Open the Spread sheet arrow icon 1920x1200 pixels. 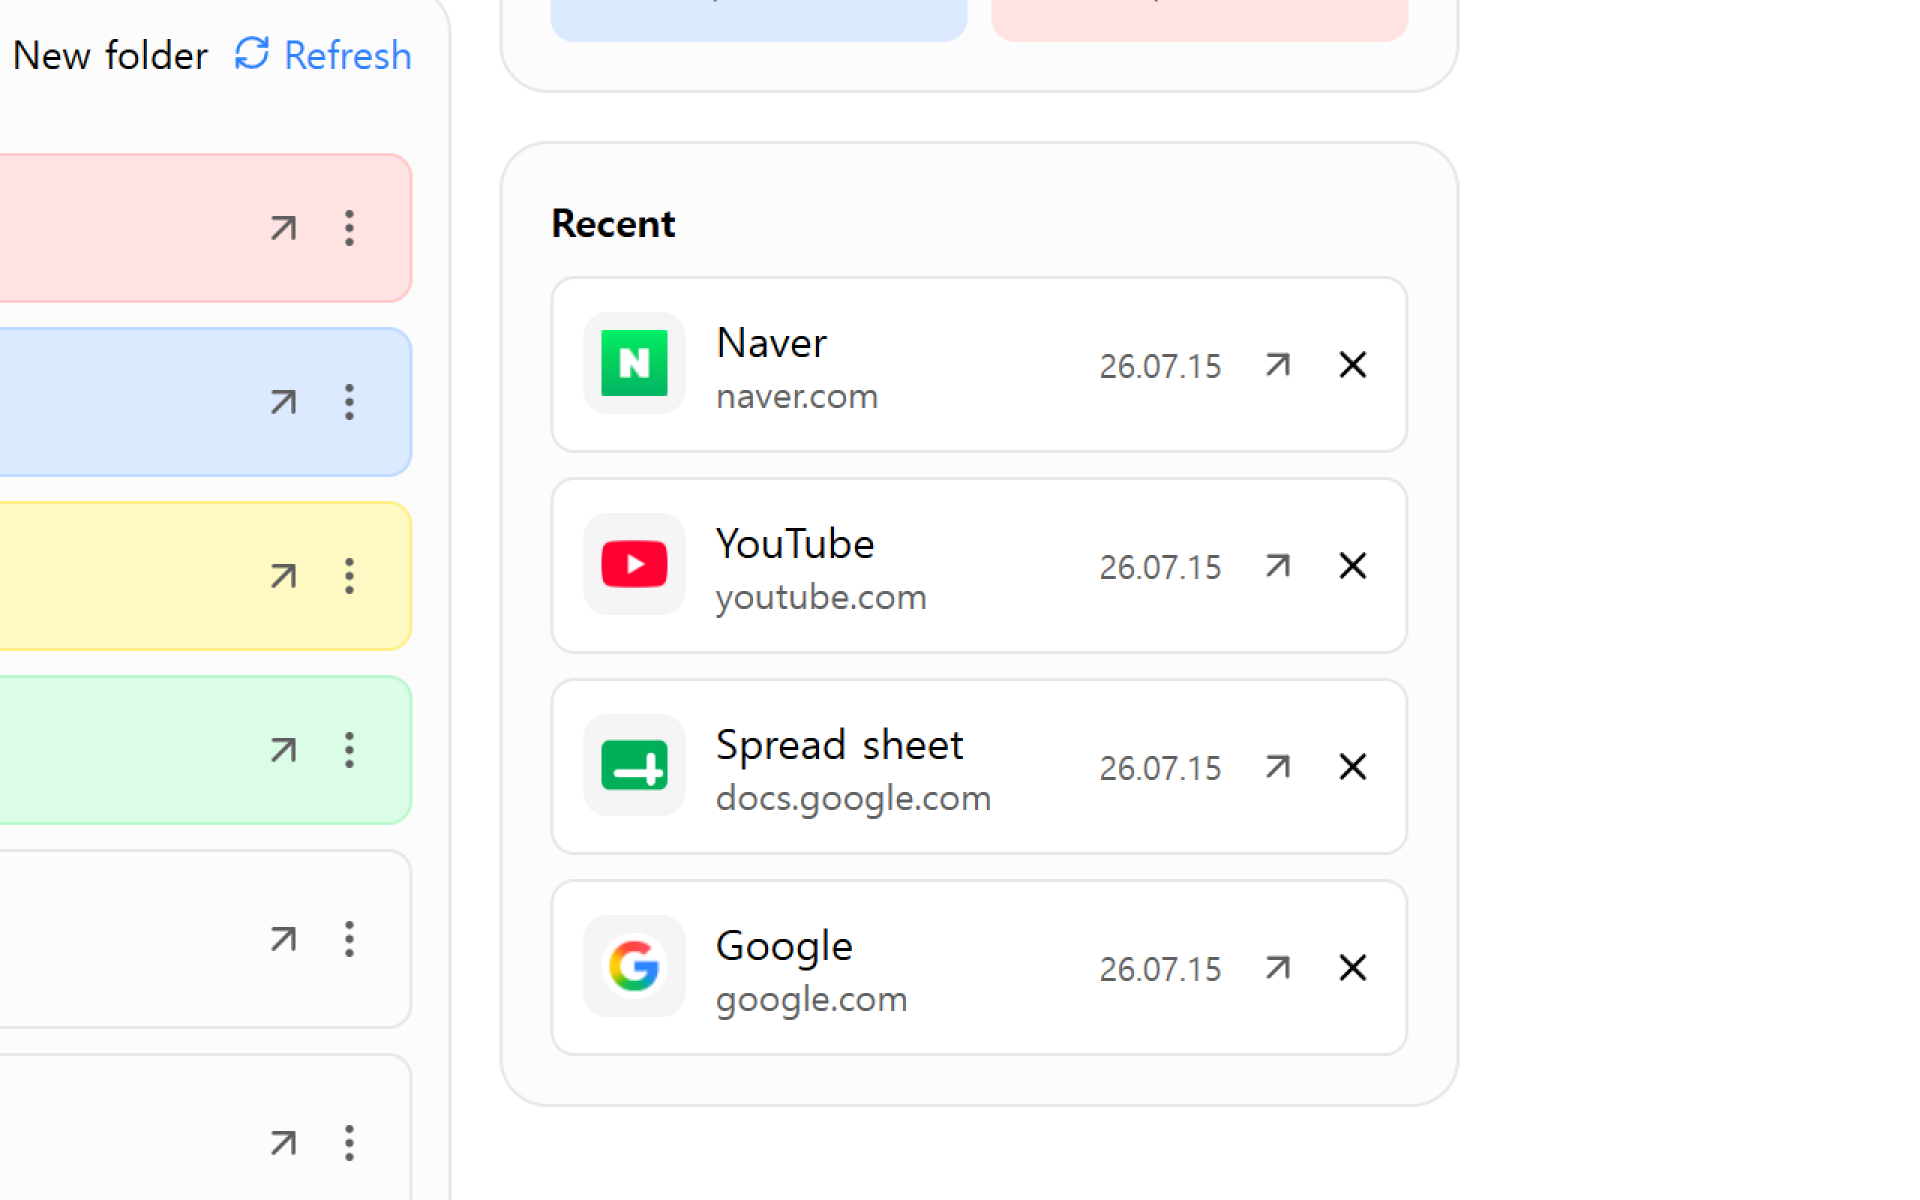click(x=1277, y=767)
